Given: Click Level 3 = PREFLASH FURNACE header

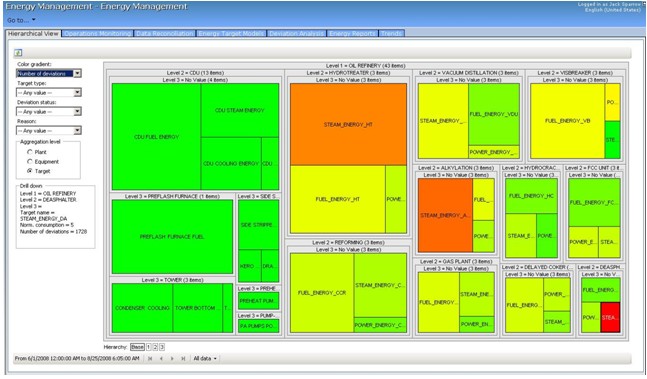Looking at the screenshot, I should (172, 196).
